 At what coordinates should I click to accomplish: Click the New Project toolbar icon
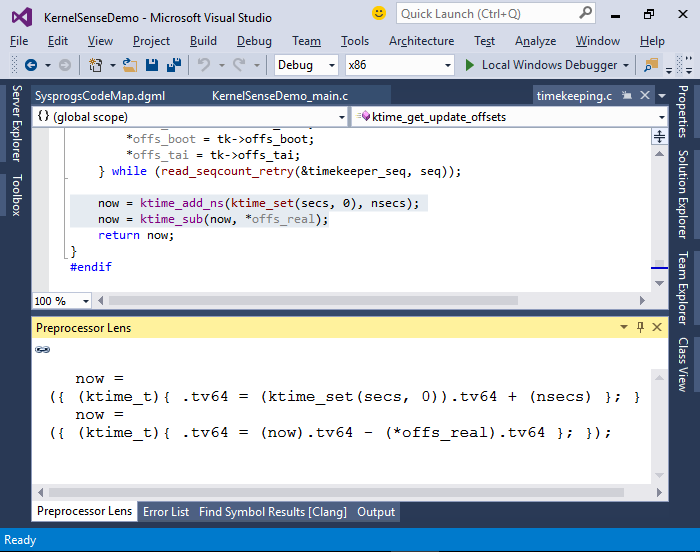point(95,65)
